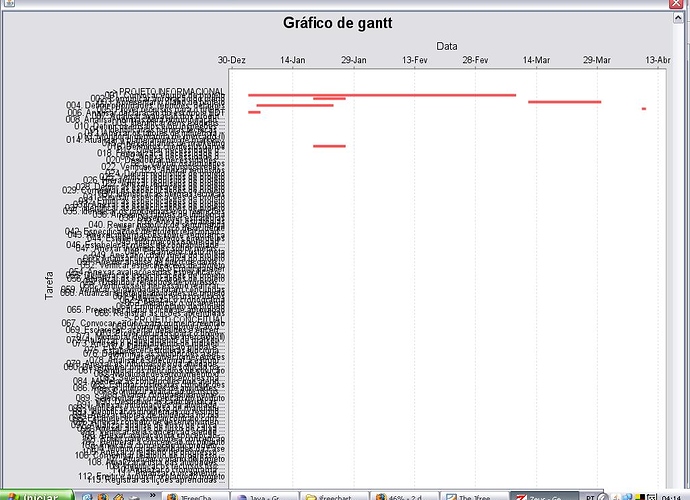This screenshot has height=500, width=690.
Task: Click the system clock showing 04:14
Action: 672,497
